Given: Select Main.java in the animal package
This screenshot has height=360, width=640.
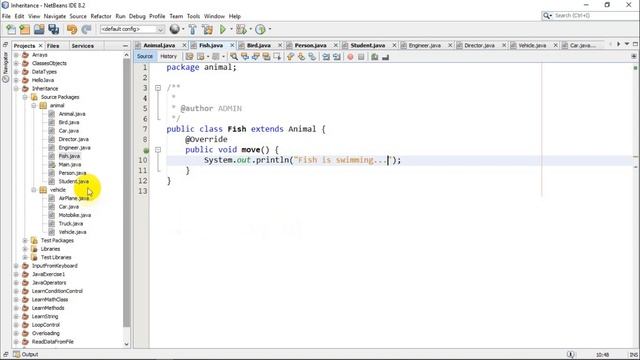Looking at the screenshot, I should (x=70, y=164).
